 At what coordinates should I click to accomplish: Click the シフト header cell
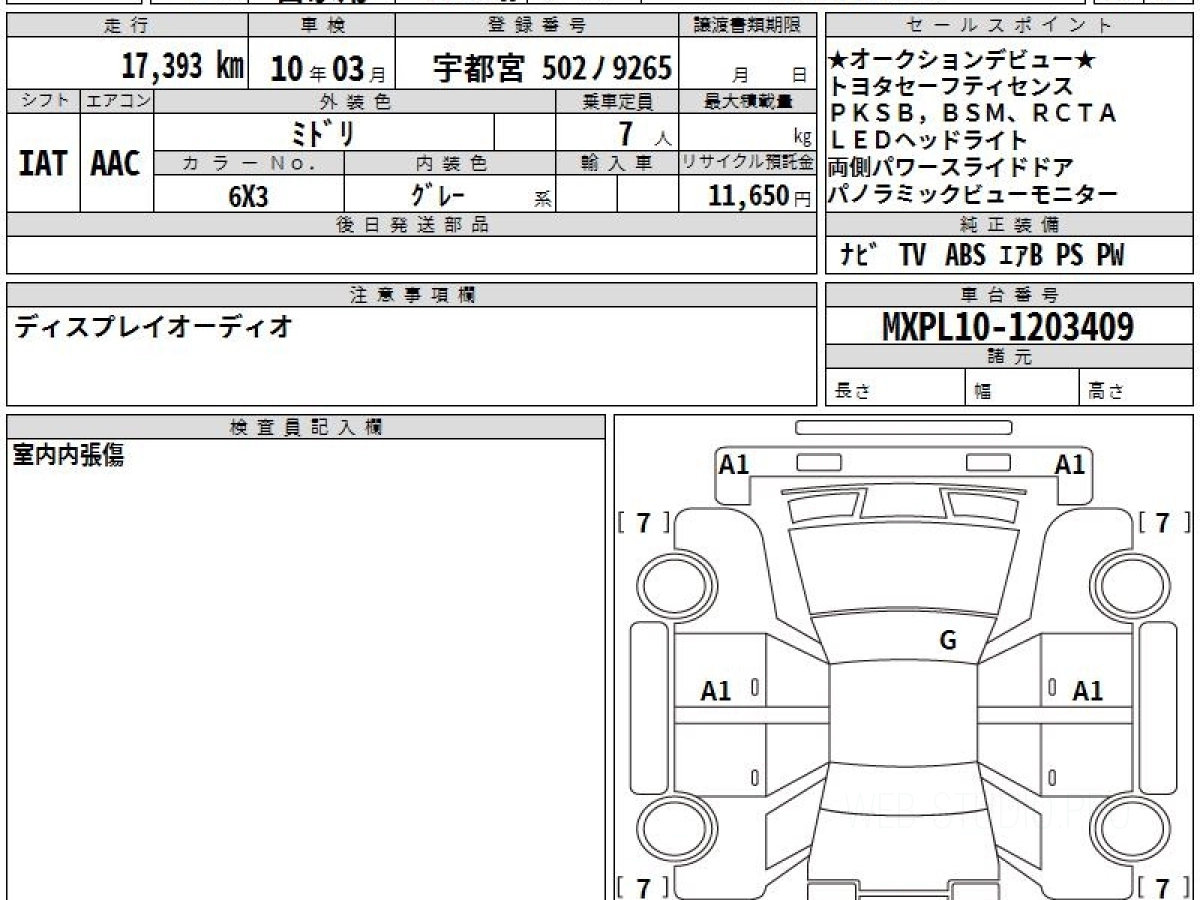click(42, 101)
